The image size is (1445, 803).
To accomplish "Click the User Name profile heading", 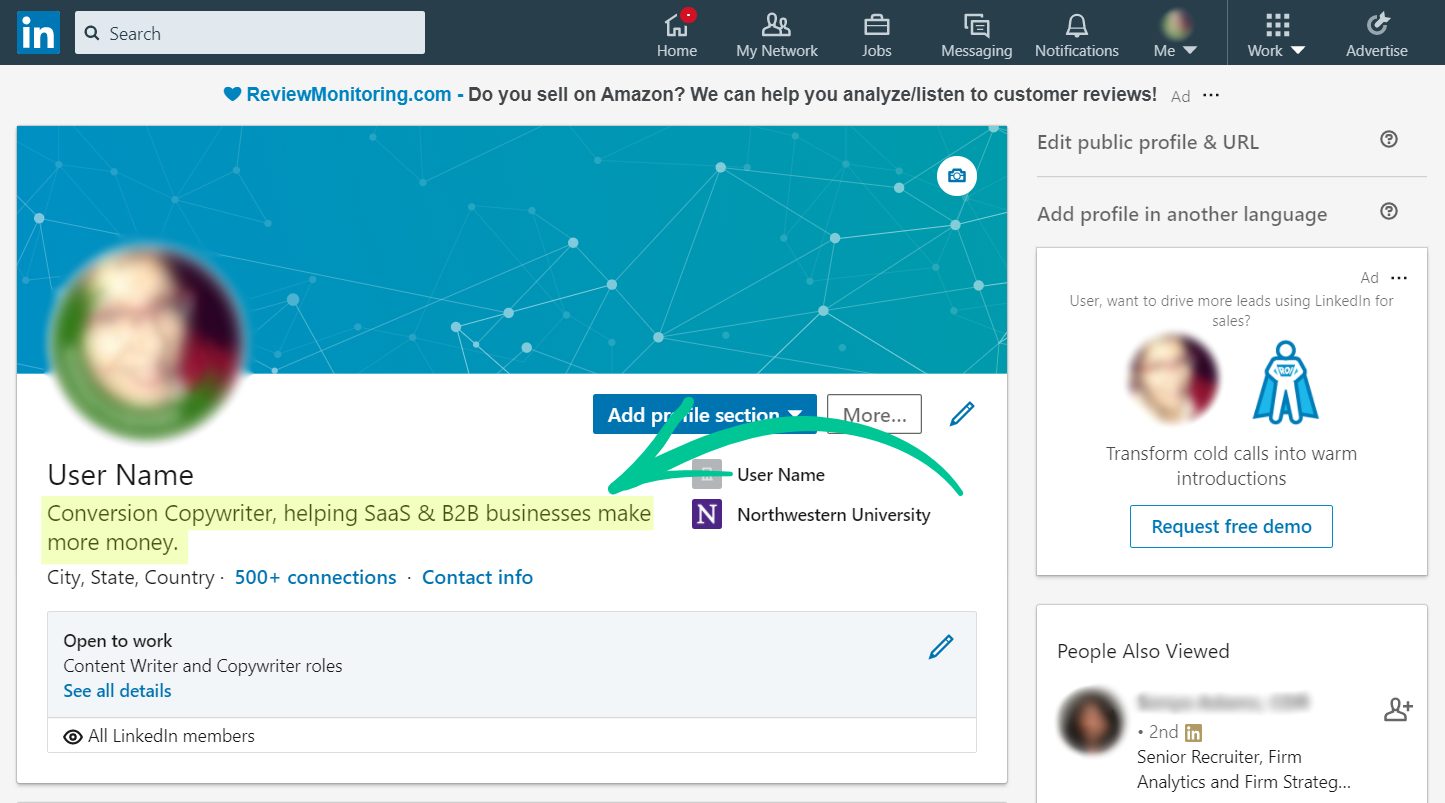I will [x=120, y=475].
